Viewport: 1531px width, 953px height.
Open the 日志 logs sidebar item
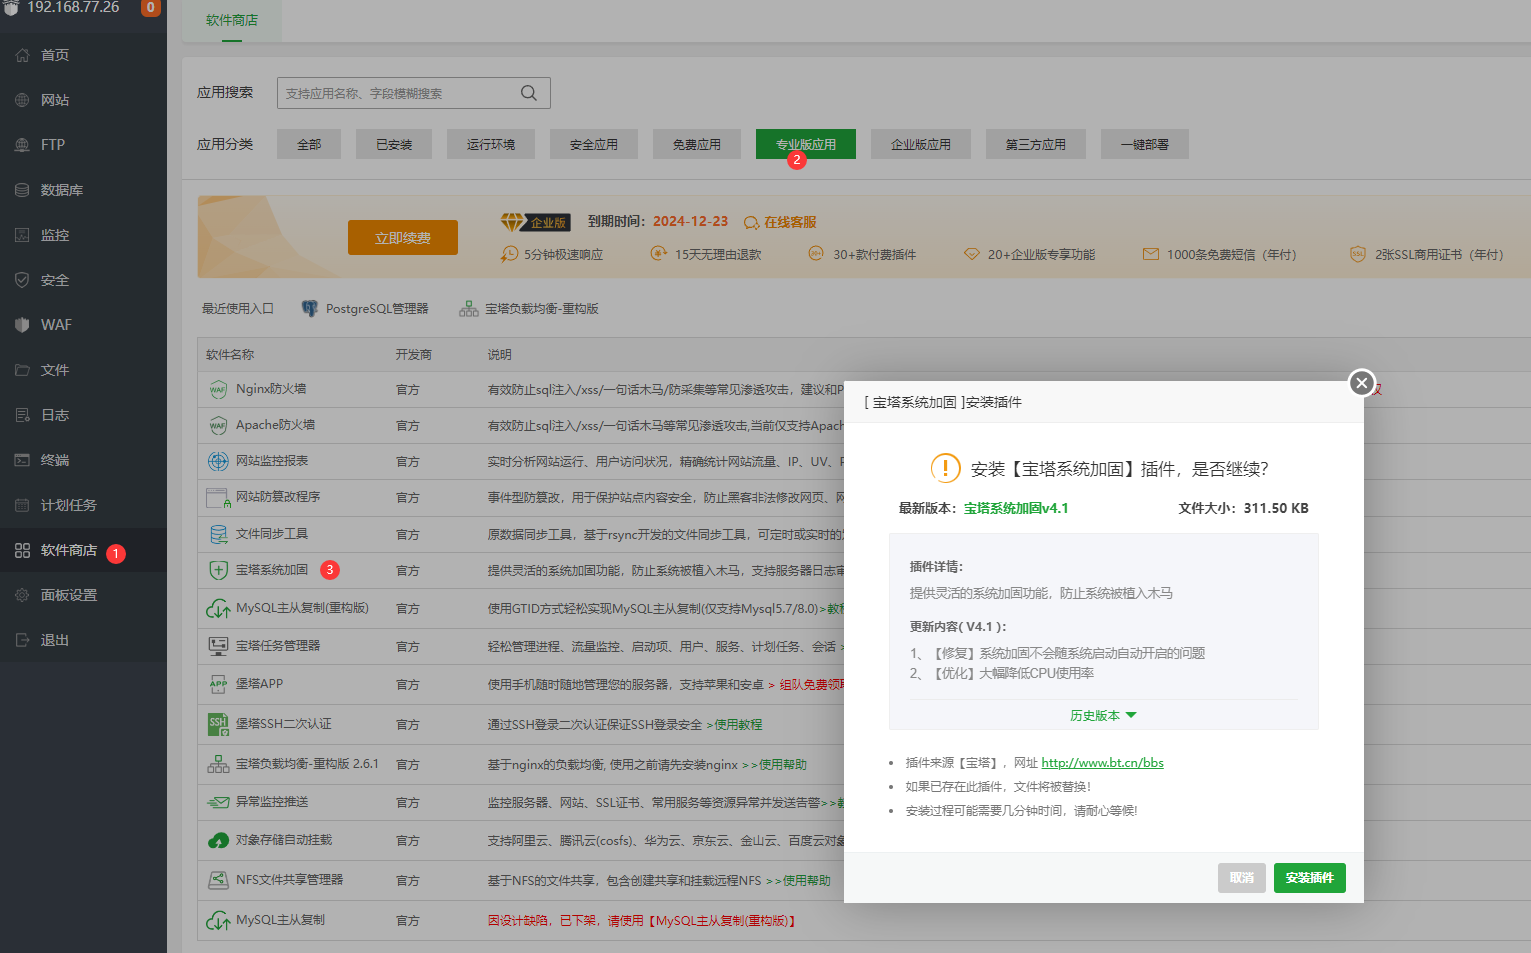[x=83, y=415]
